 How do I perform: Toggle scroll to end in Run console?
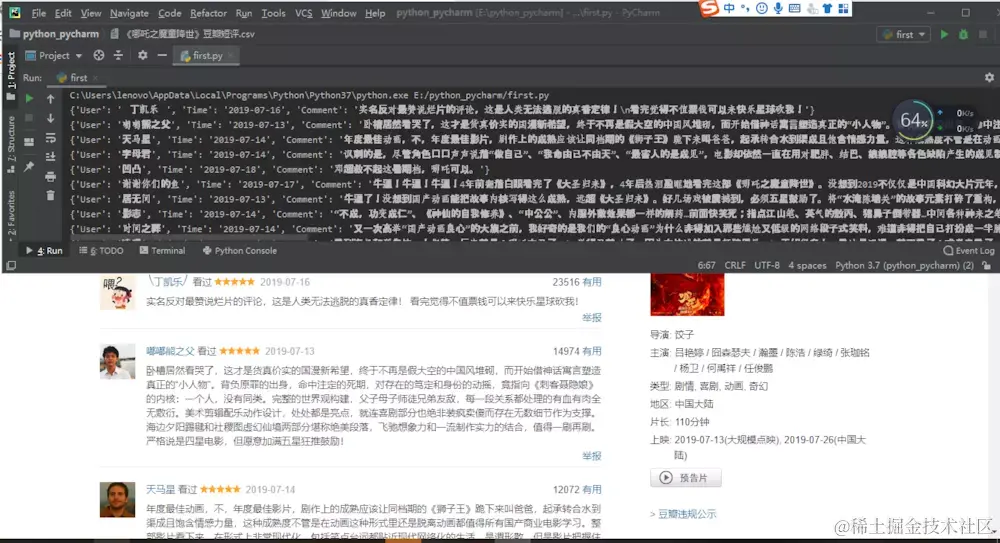(x=50, y=157)
